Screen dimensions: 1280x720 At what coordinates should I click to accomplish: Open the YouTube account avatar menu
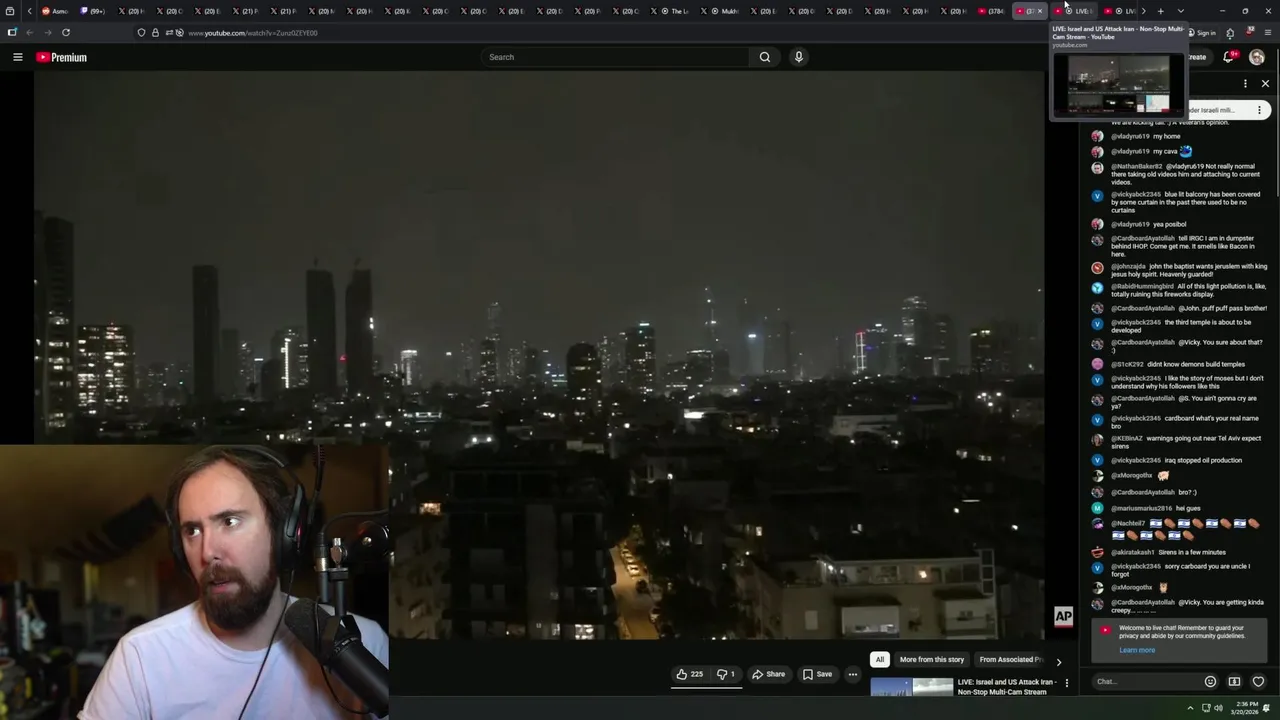point(1256,57)
